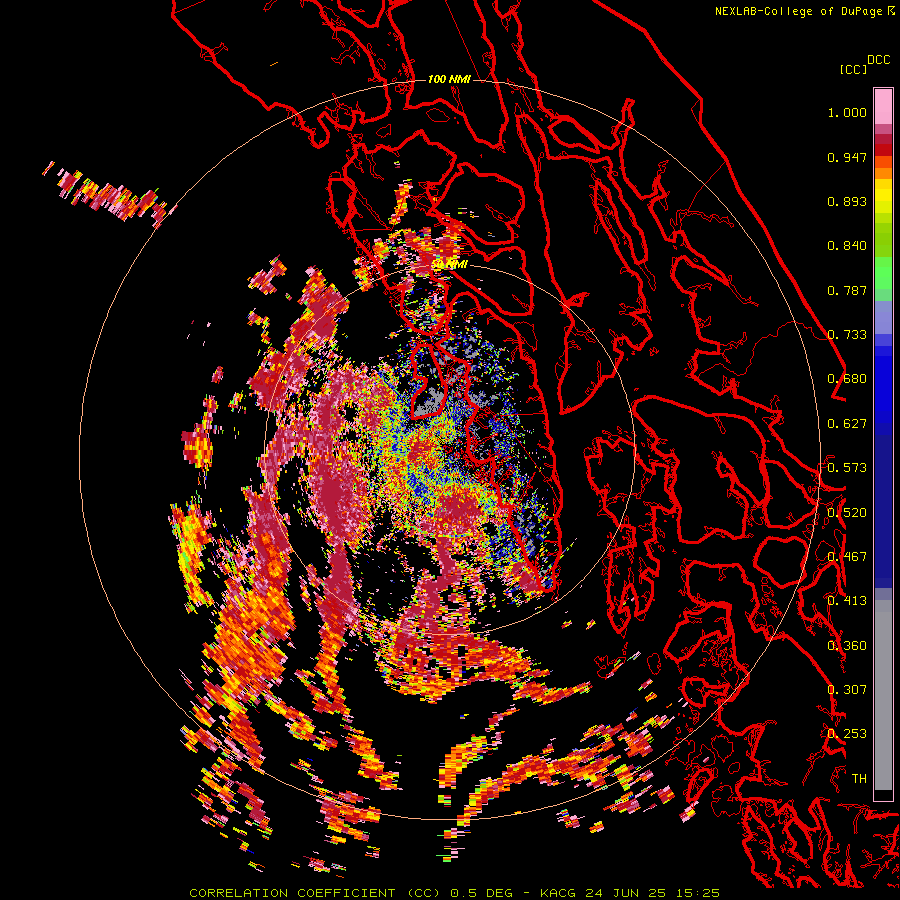Click the TH threshold label
This screenshot has height=900, width=900.
(x=859, y=778)
